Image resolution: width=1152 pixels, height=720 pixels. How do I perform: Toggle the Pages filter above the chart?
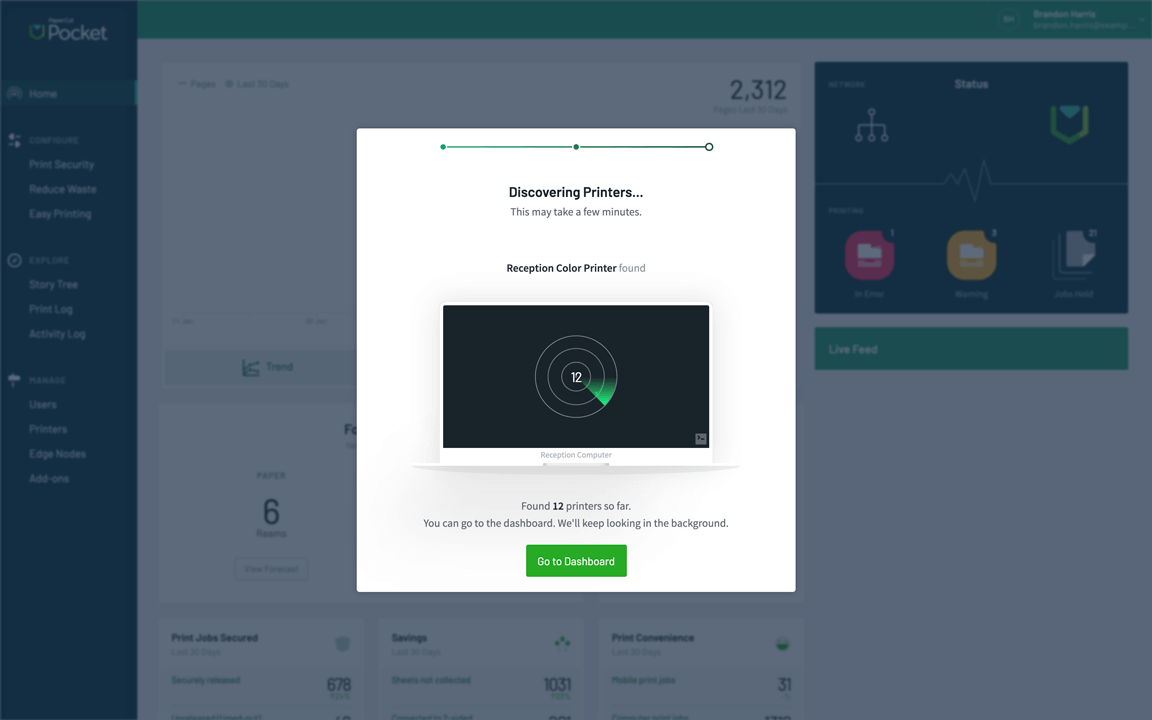[196, 83]
